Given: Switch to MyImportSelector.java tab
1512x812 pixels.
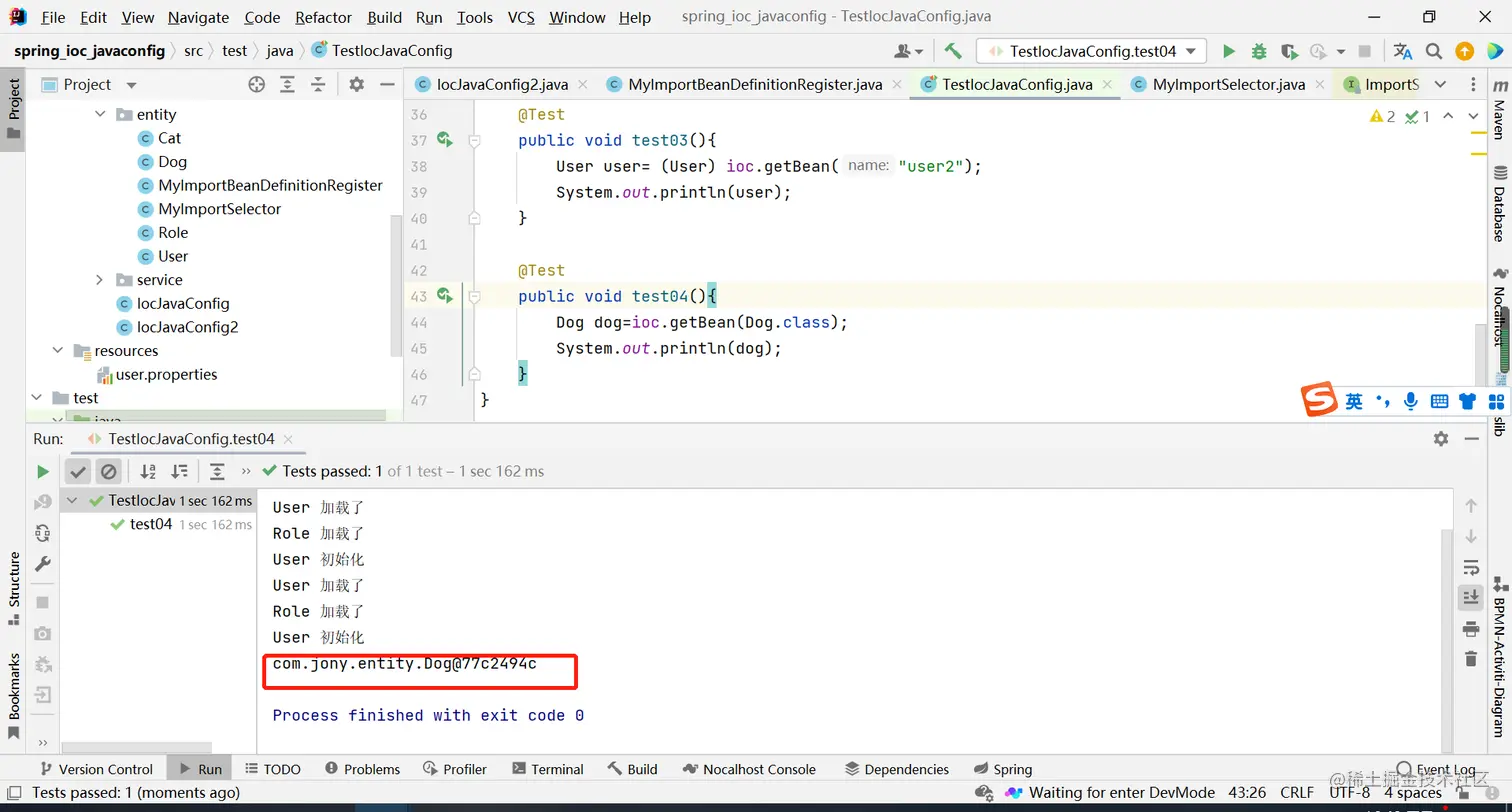Looking at the screenshot, I should point(1229,85).
